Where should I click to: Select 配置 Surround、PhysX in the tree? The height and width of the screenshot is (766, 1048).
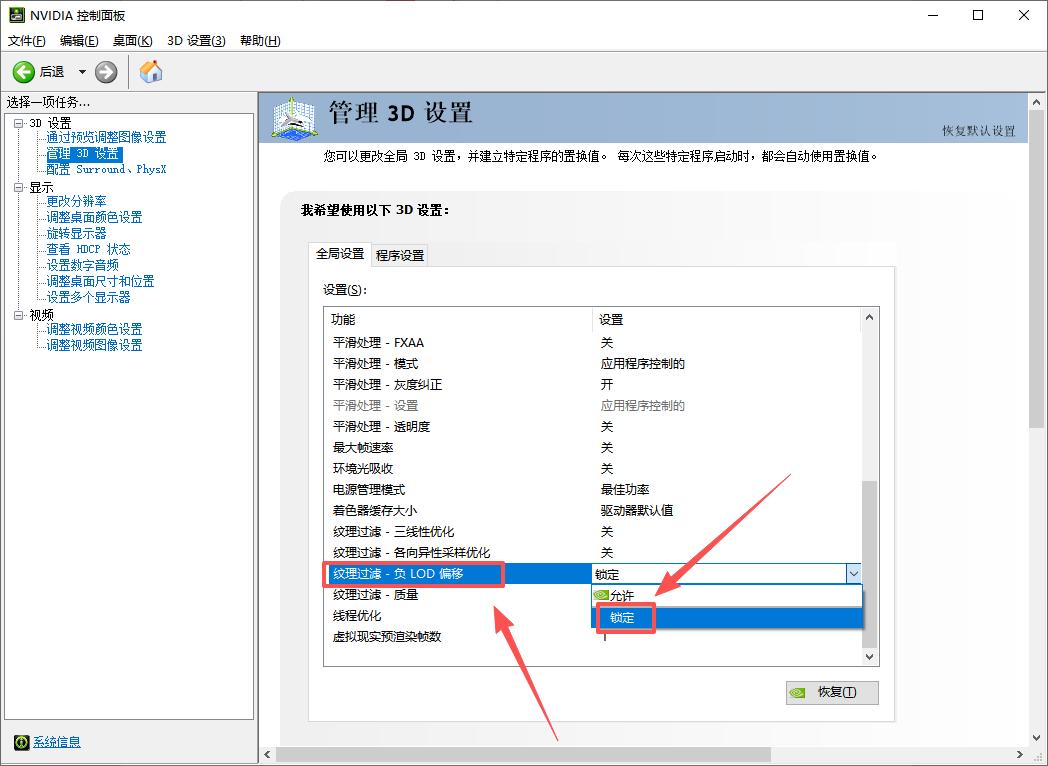[106, 169]
